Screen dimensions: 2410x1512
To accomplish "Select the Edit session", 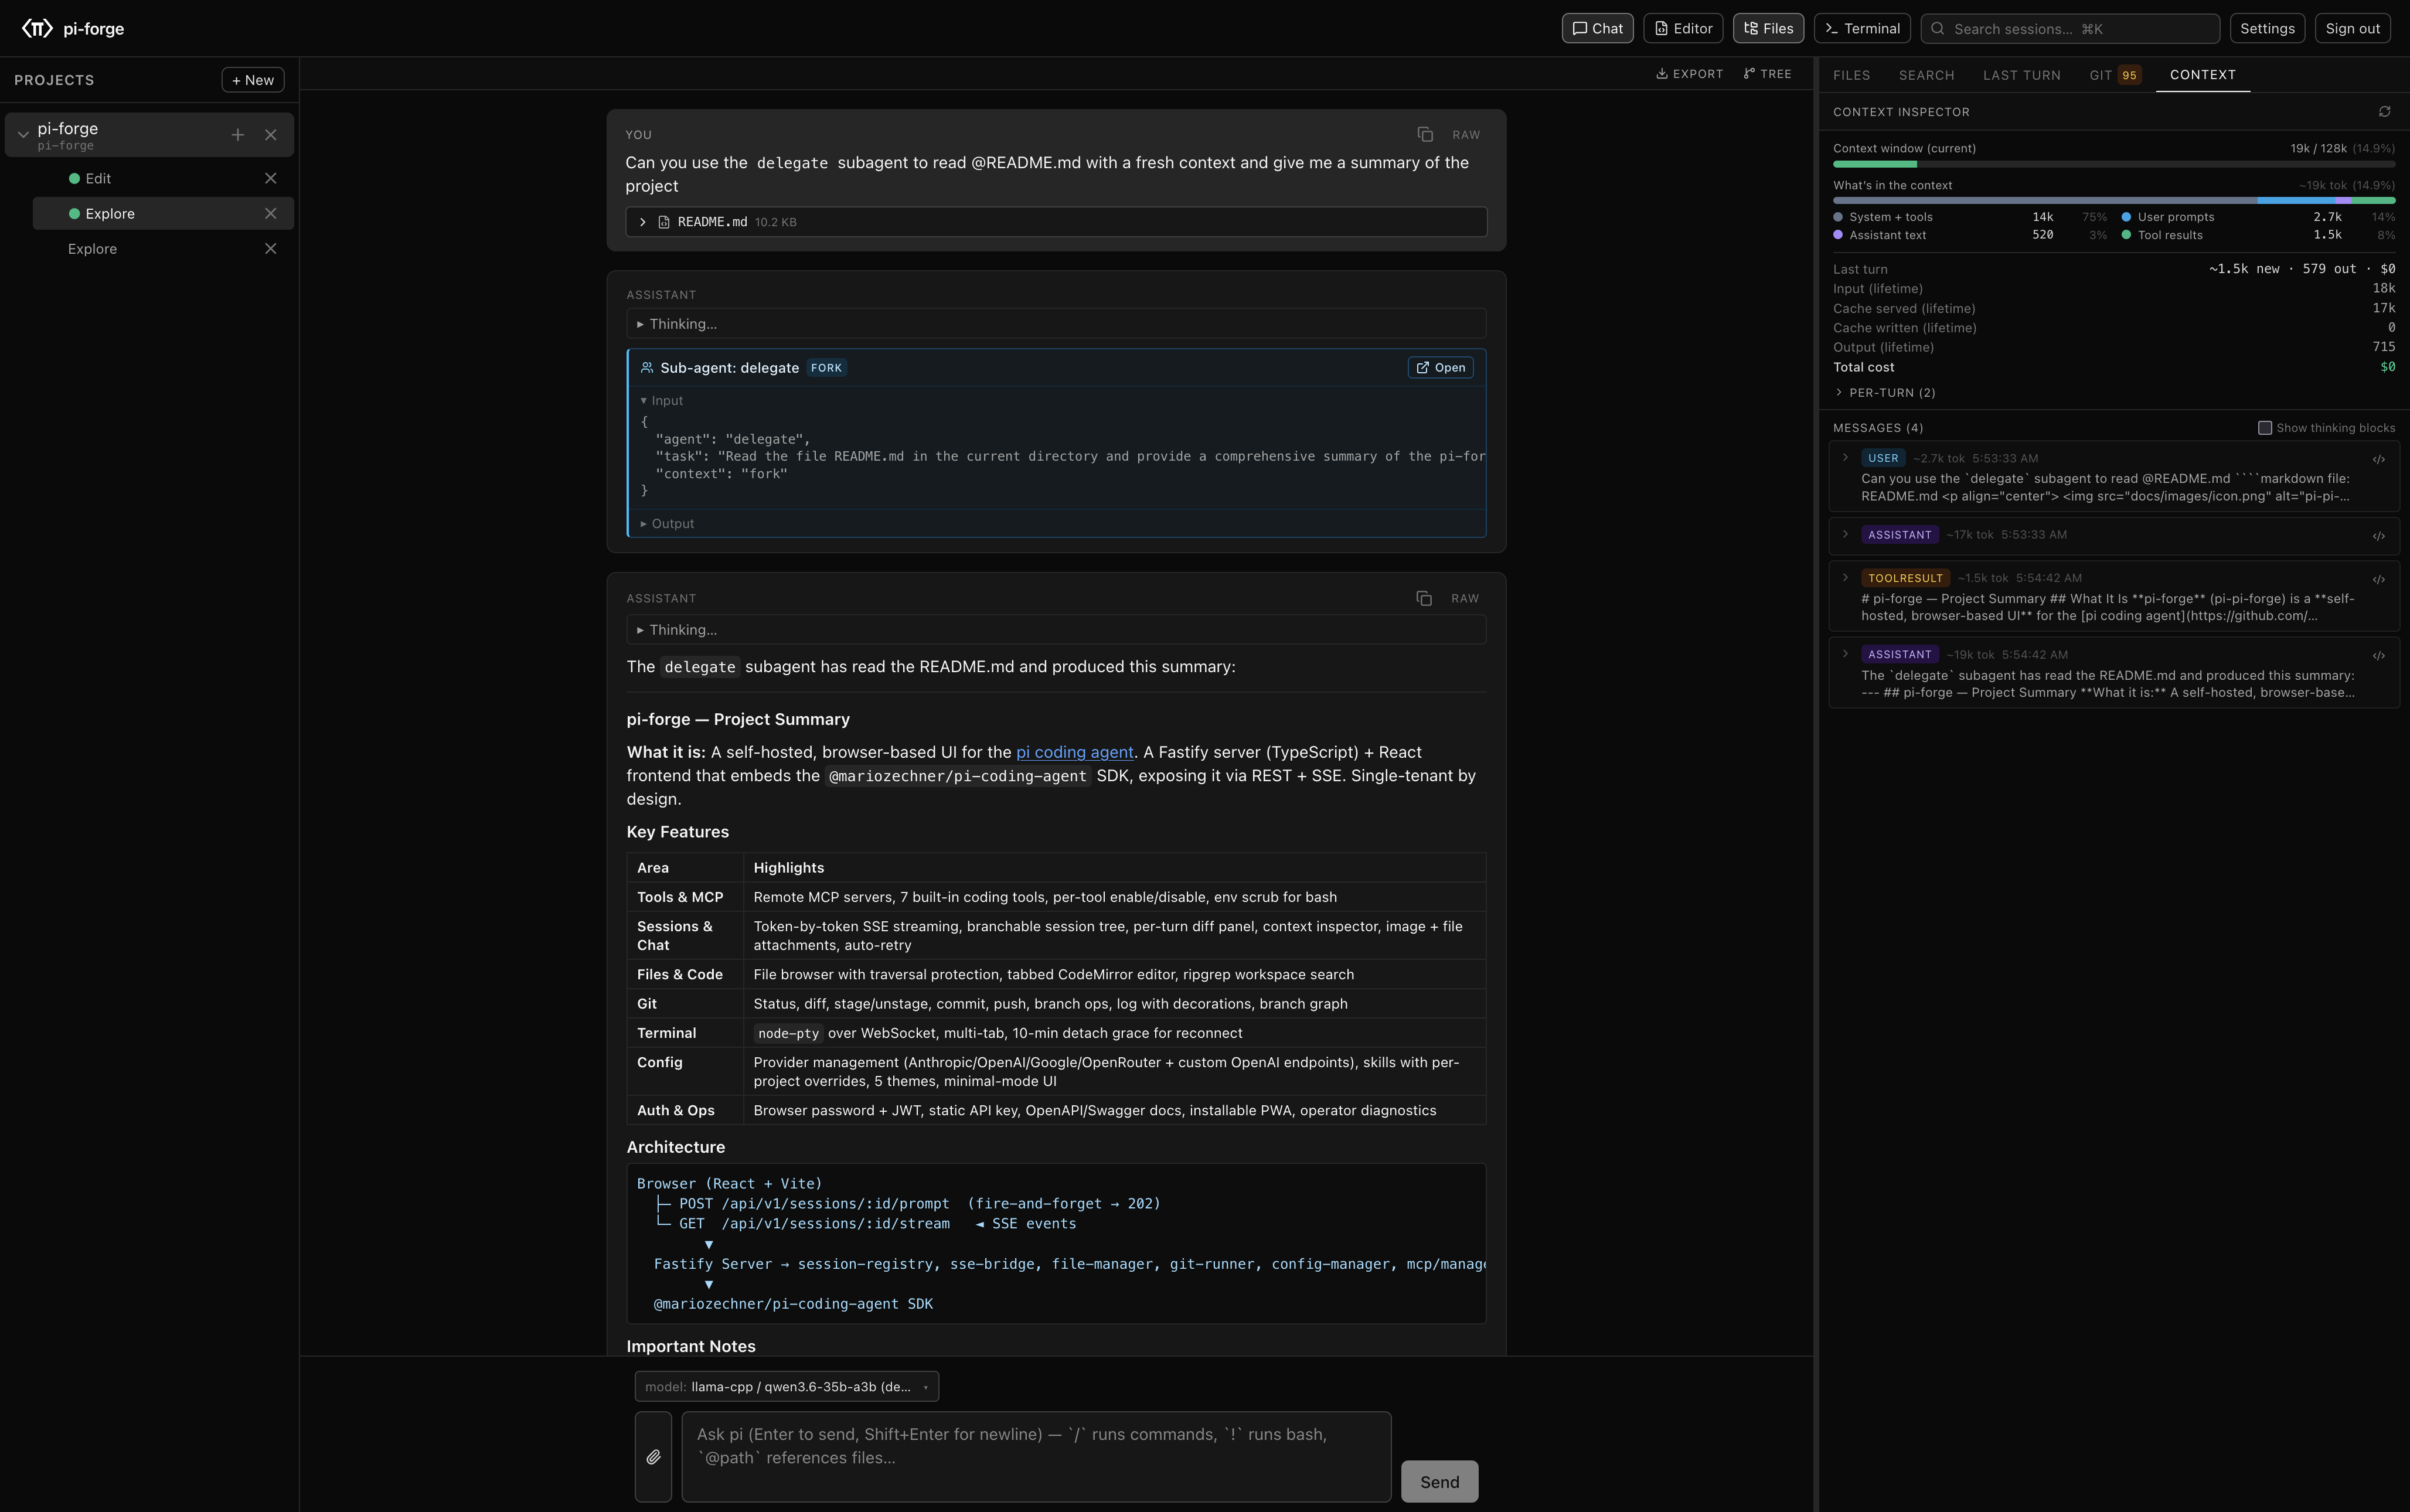I will tap(163, 178).
